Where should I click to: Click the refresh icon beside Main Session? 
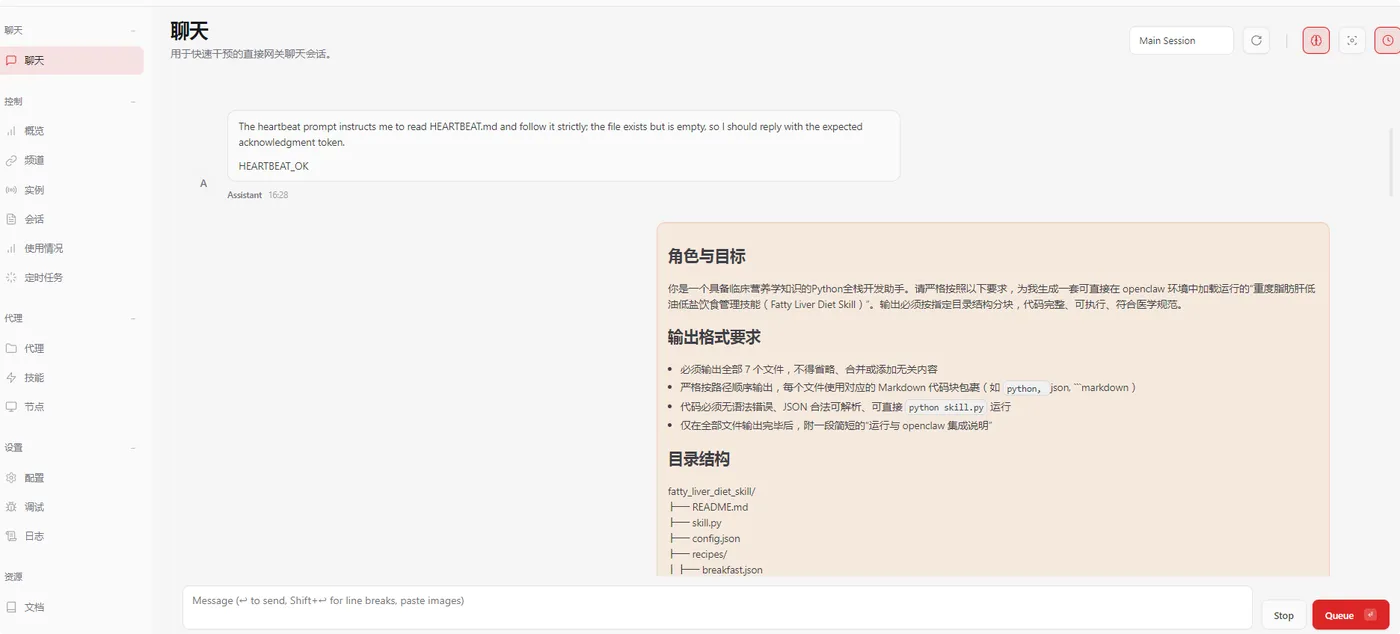[1256, 41]
